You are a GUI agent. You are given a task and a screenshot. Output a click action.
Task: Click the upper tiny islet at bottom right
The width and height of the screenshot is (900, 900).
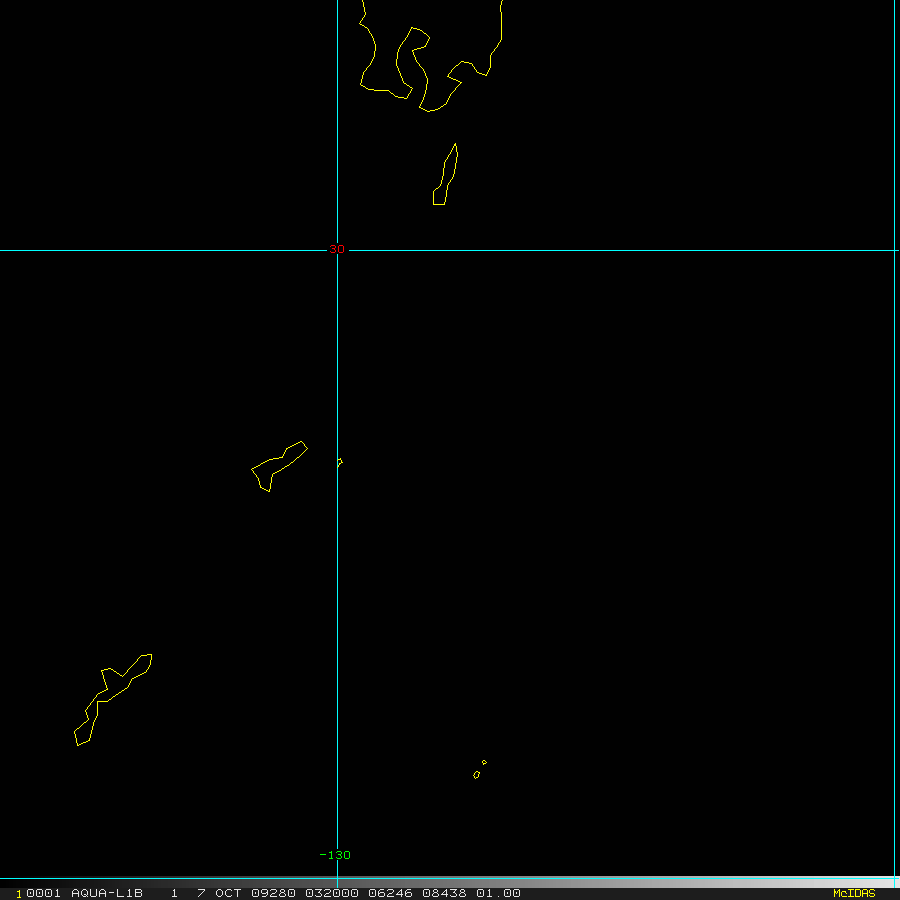484,762
